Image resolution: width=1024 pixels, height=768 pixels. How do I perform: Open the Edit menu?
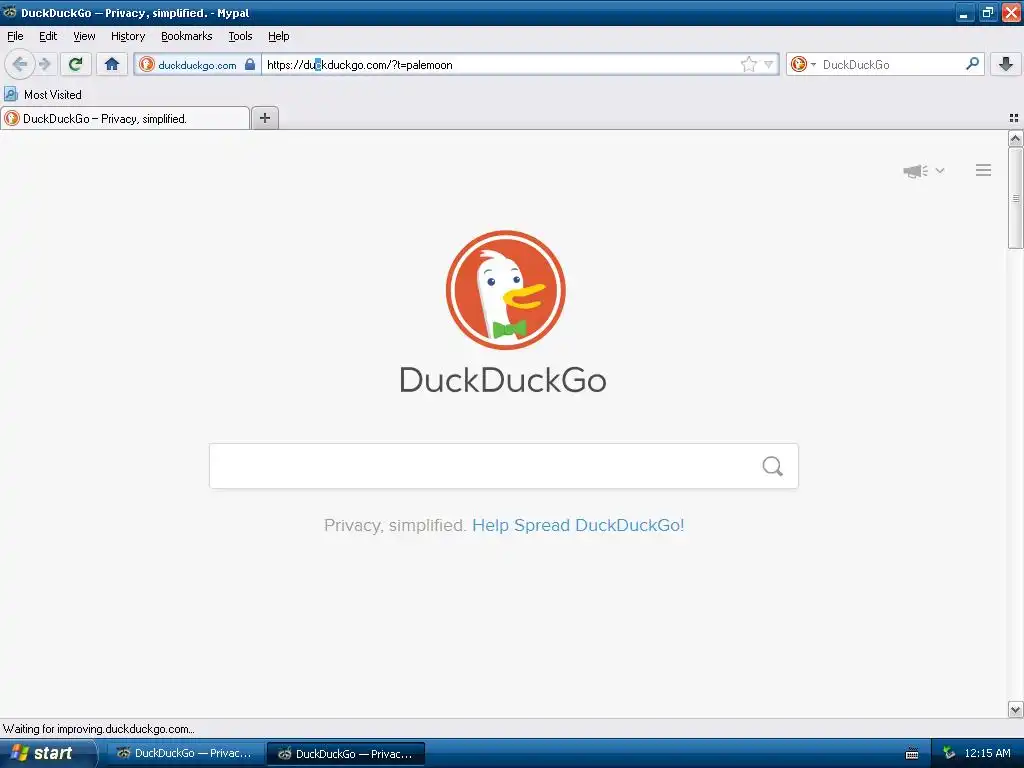48,37
